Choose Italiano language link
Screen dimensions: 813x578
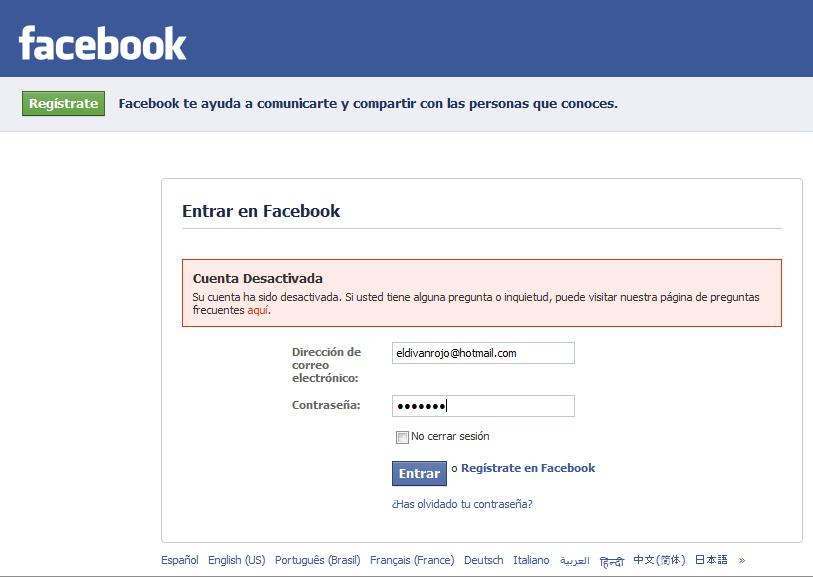tap(531, 560)
